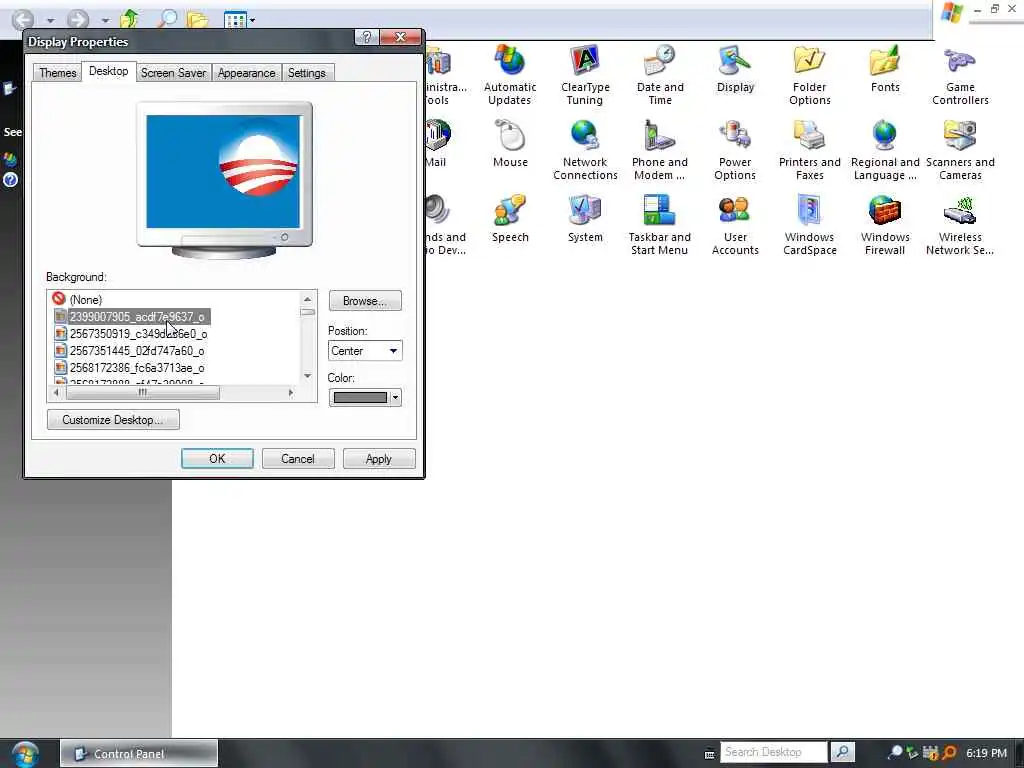Open the Display control panel icon
This screenshot has height=768, width=1024.
(x=735, y=69)
